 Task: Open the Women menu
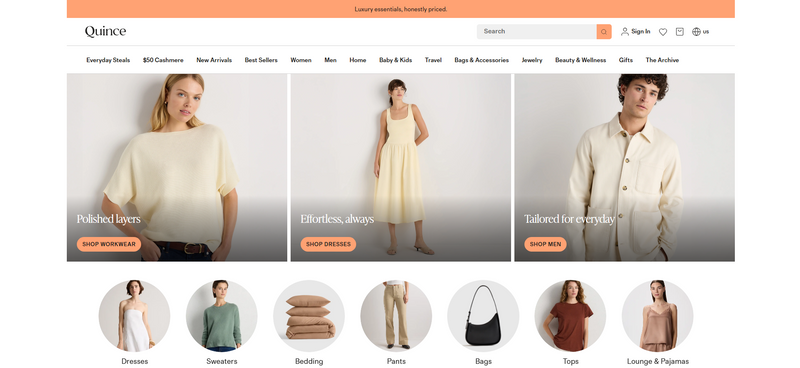301,60
